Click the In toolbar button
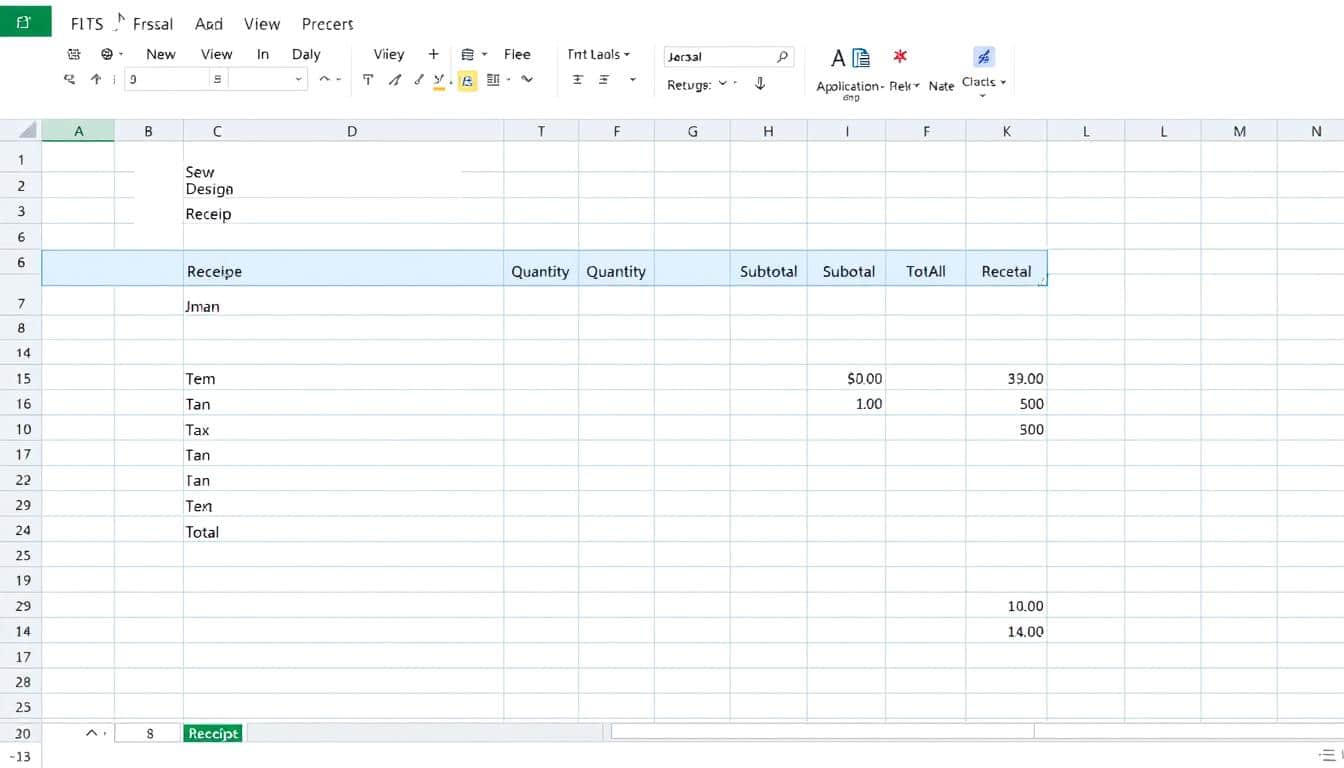 [x=263, y=54]
